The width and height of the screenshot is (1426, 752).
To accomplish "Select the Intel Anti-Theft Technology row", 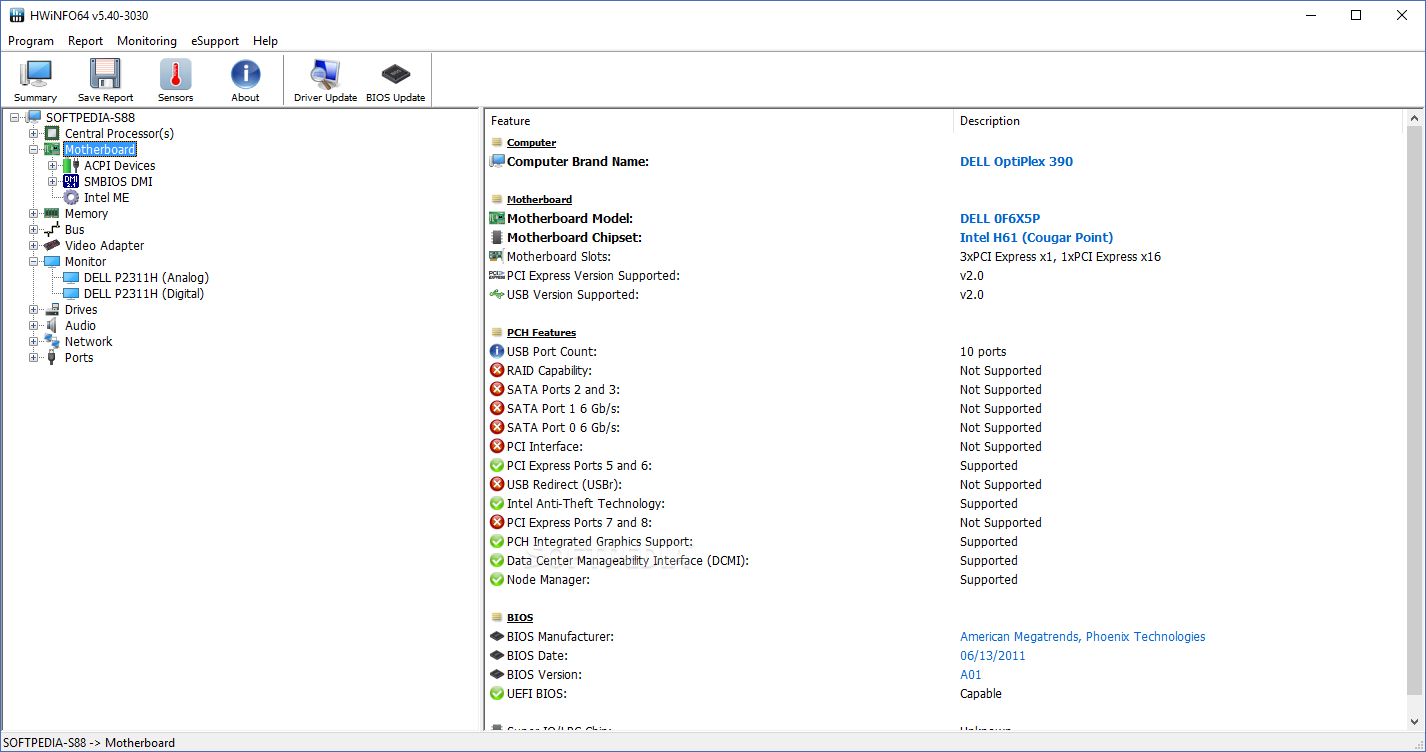I will point(946,504).
